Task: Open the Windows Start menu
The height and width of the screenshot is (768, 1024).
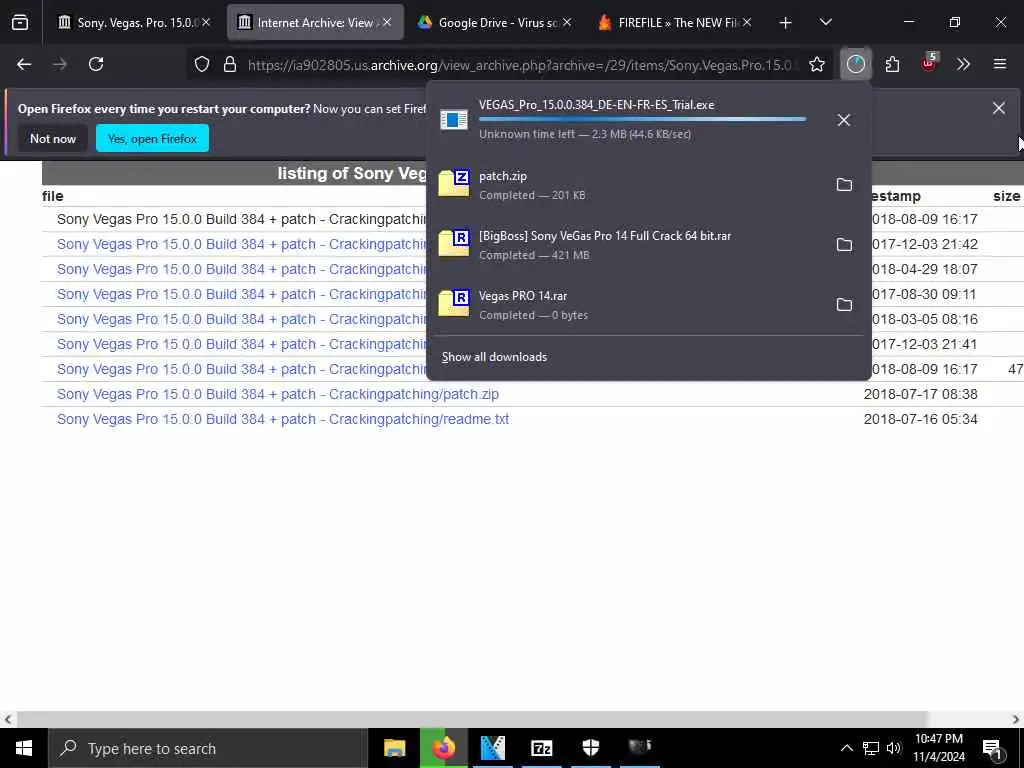Action: coord(24,748)
